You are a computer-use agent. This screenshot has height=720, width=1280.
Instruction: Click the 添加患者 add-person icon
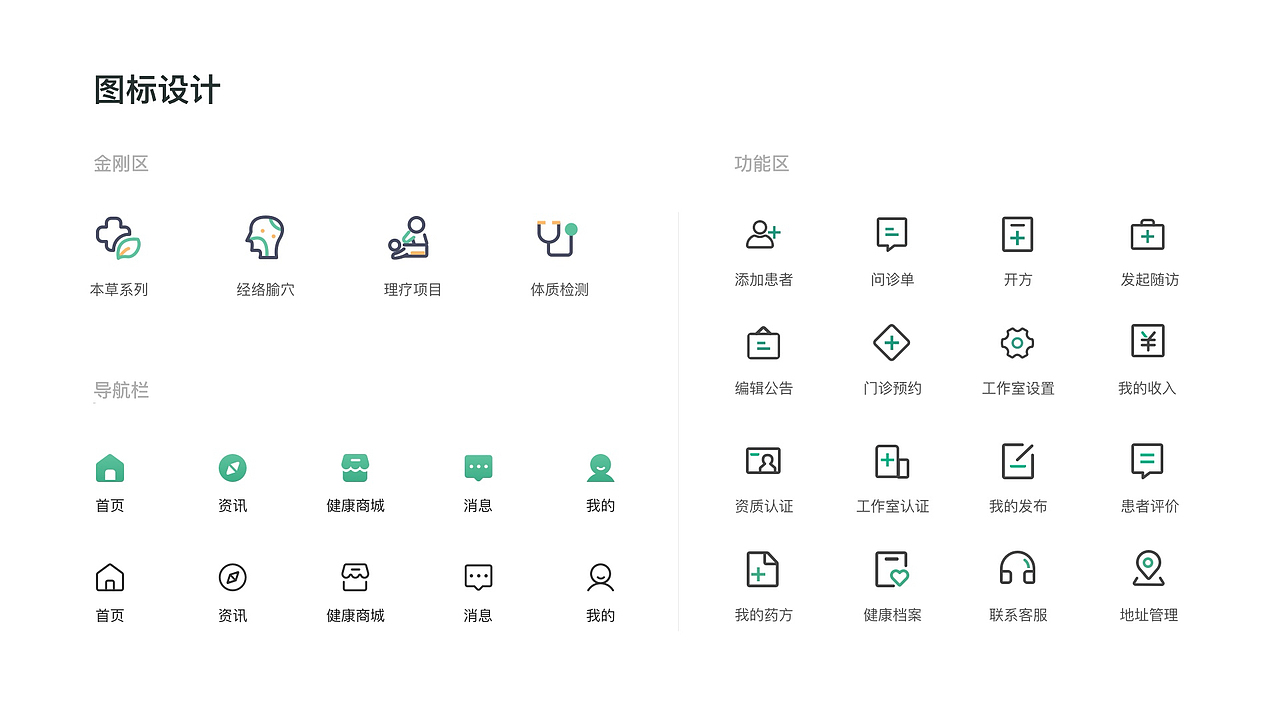tap(763, 235)
